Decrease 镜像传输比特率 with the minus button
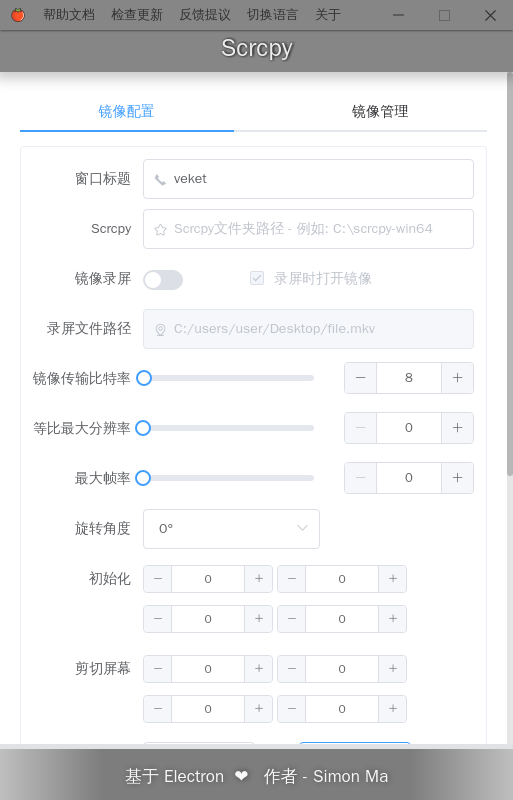This screenshot has height=800, width=513. click(x=360, y=378)
